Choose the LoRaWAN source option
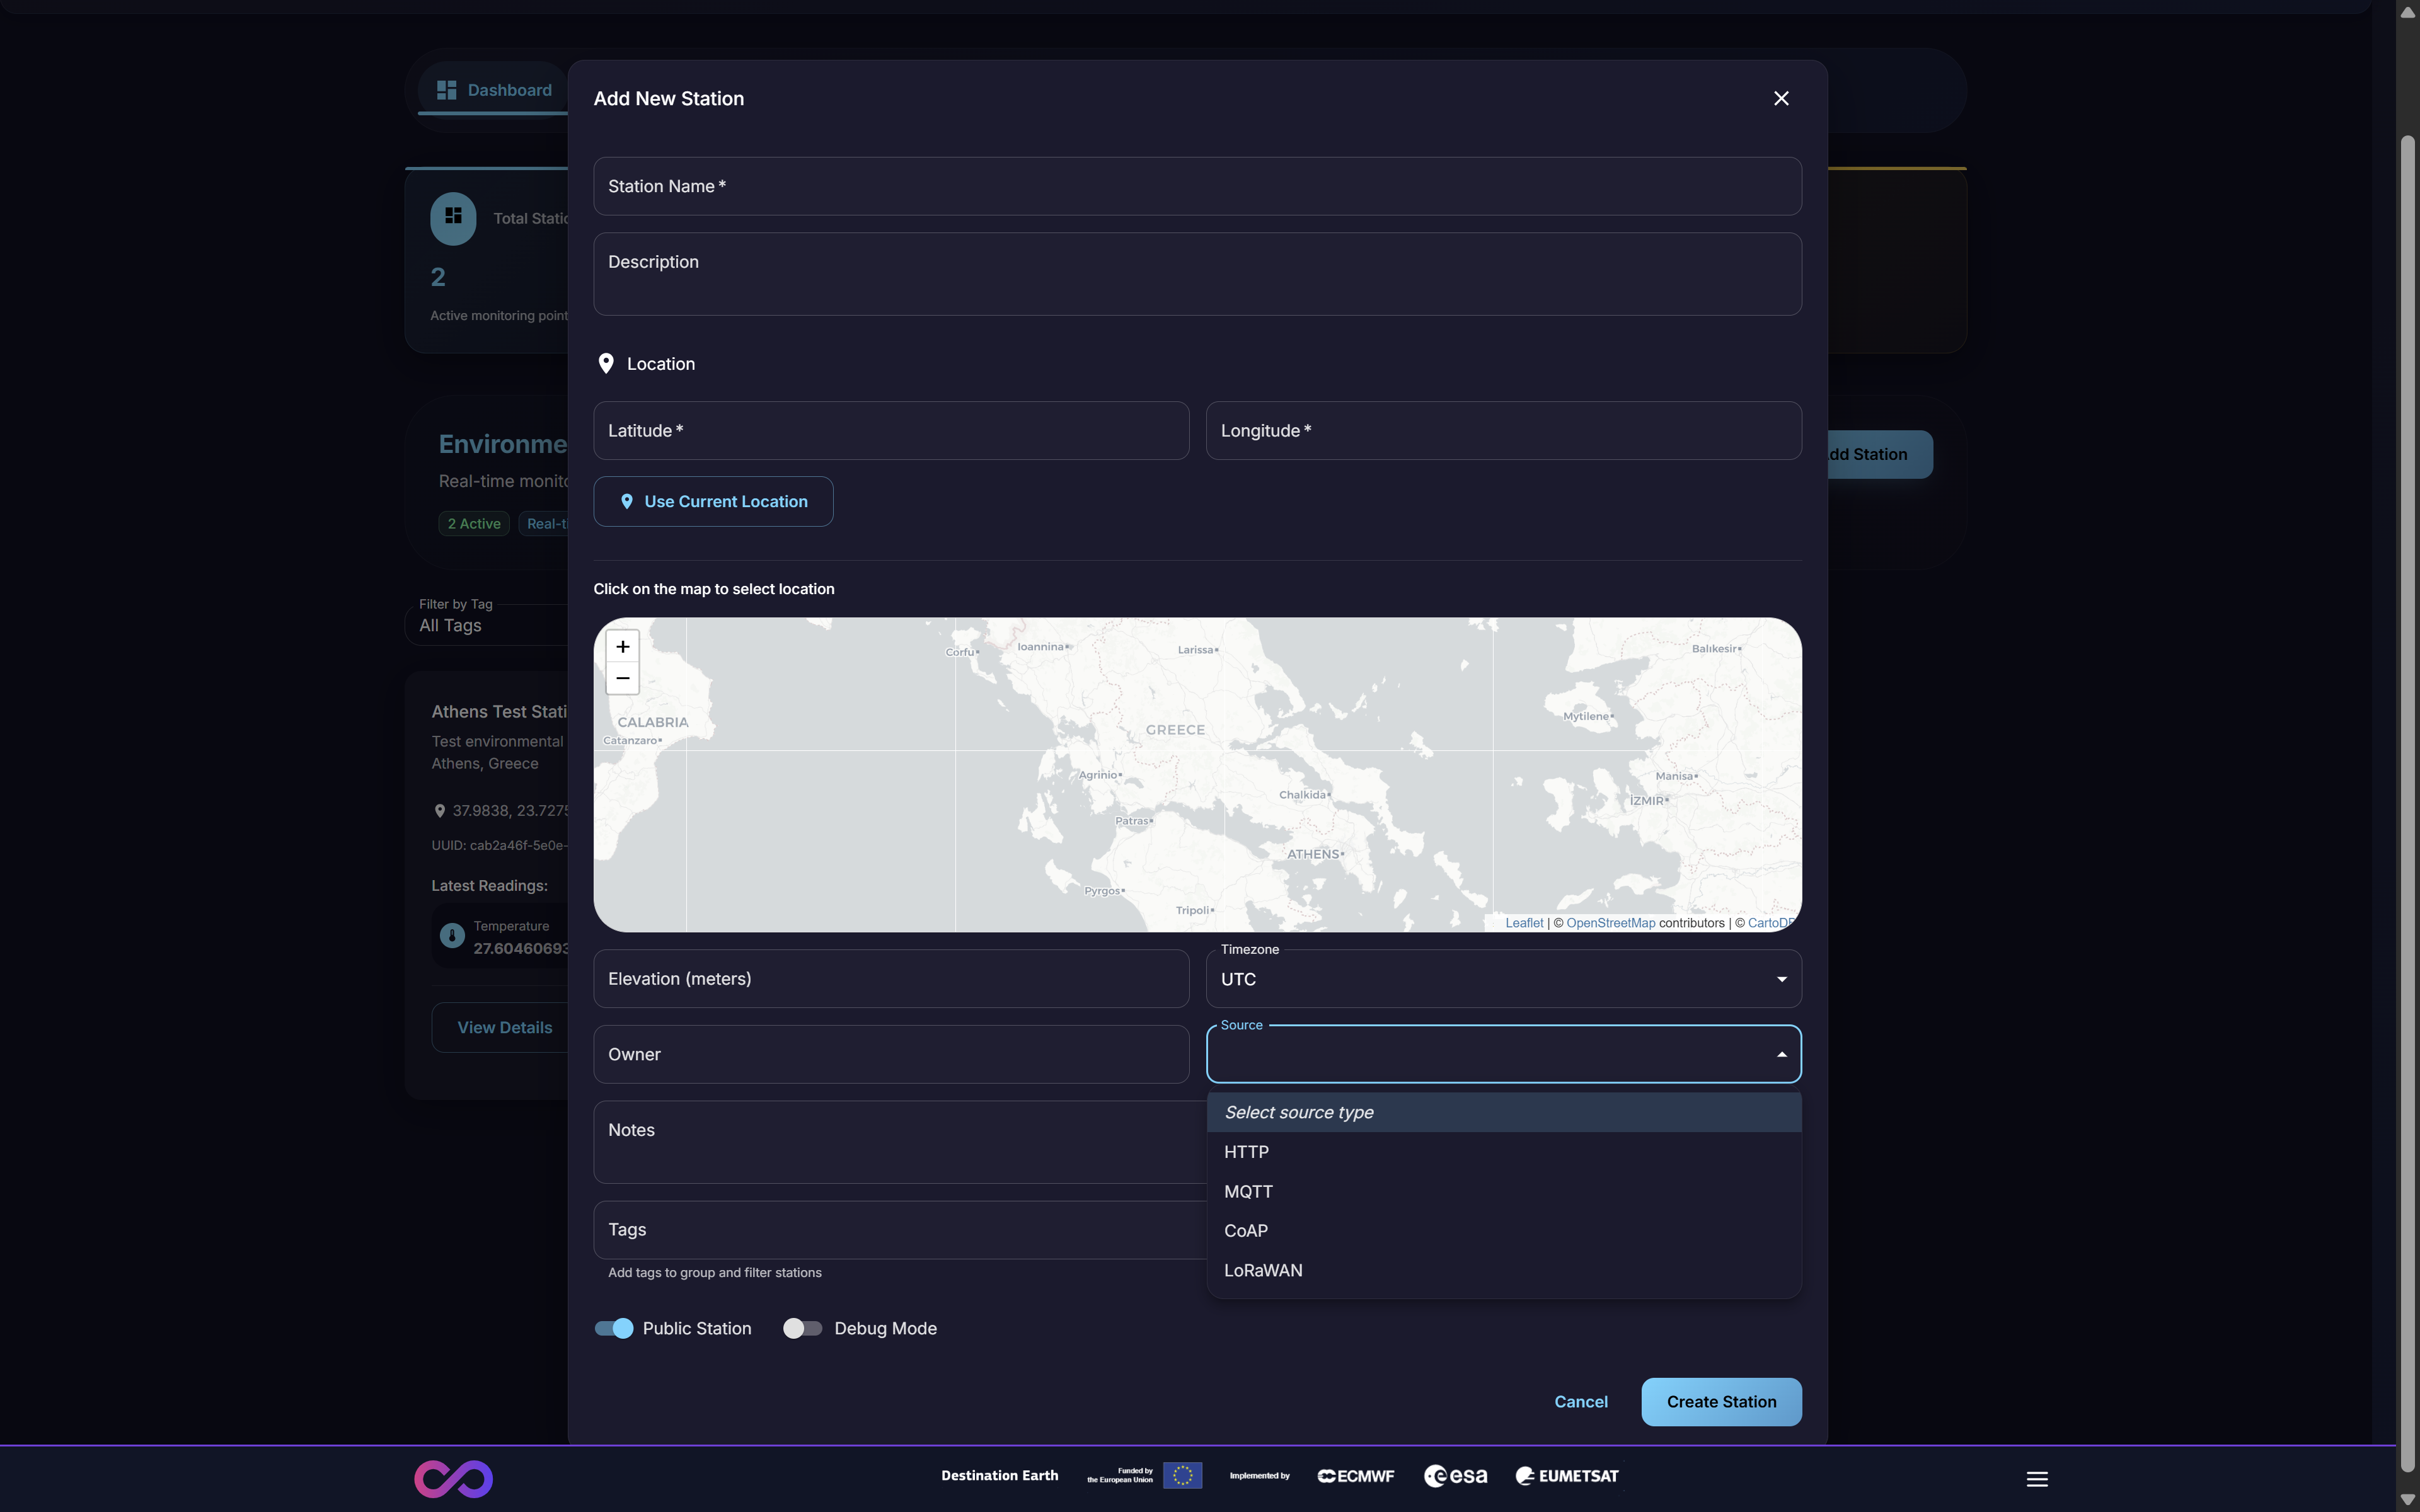This screenshot has height=1512, width=2420. (x=1263, y=1270)
